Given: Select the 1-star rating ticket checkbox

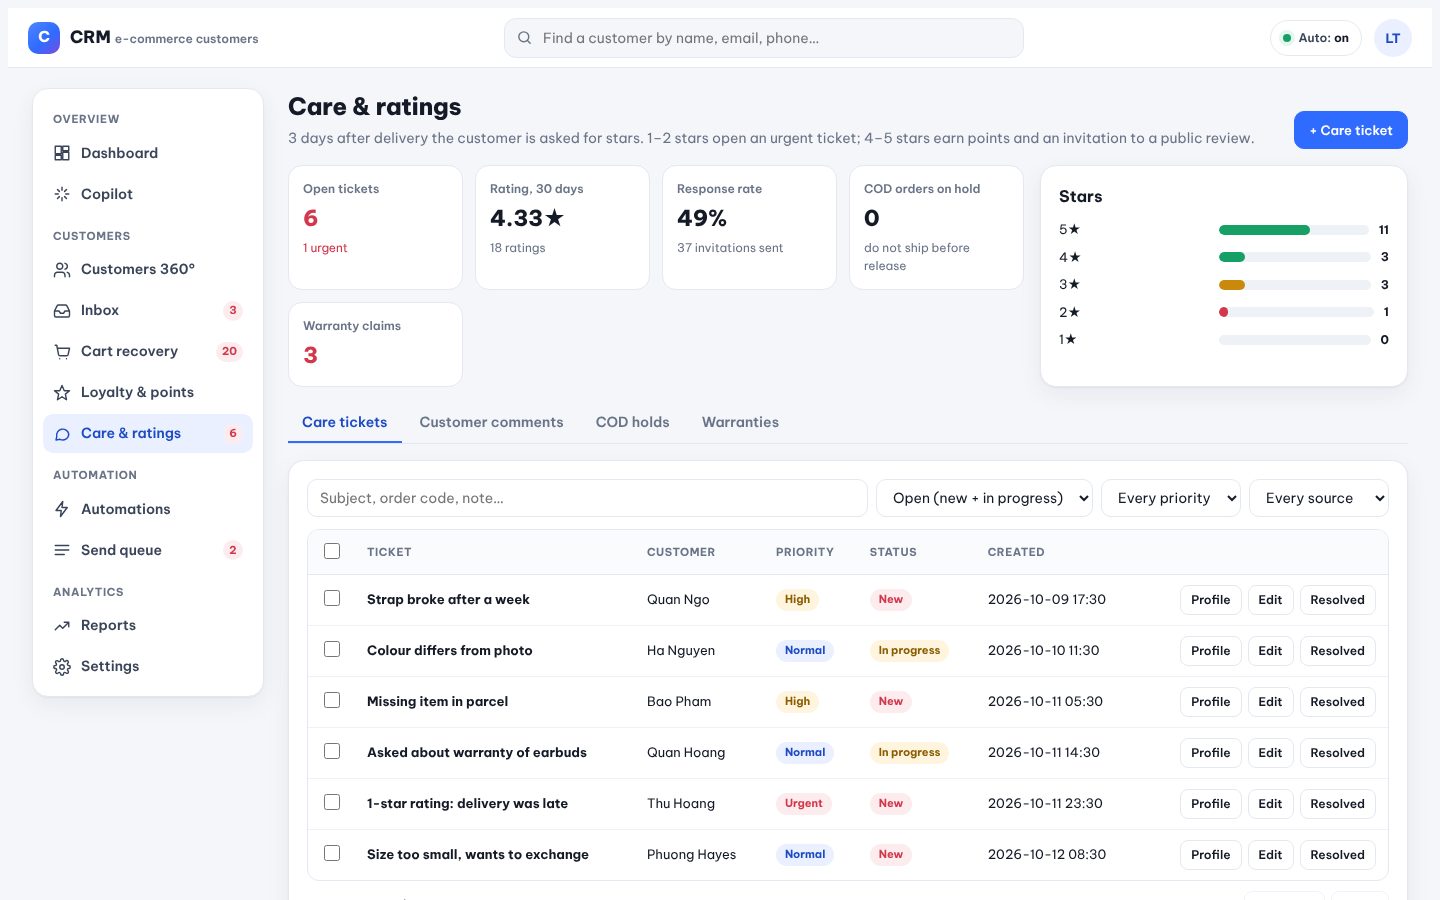Looking at the screenshot, I should 332,802.
